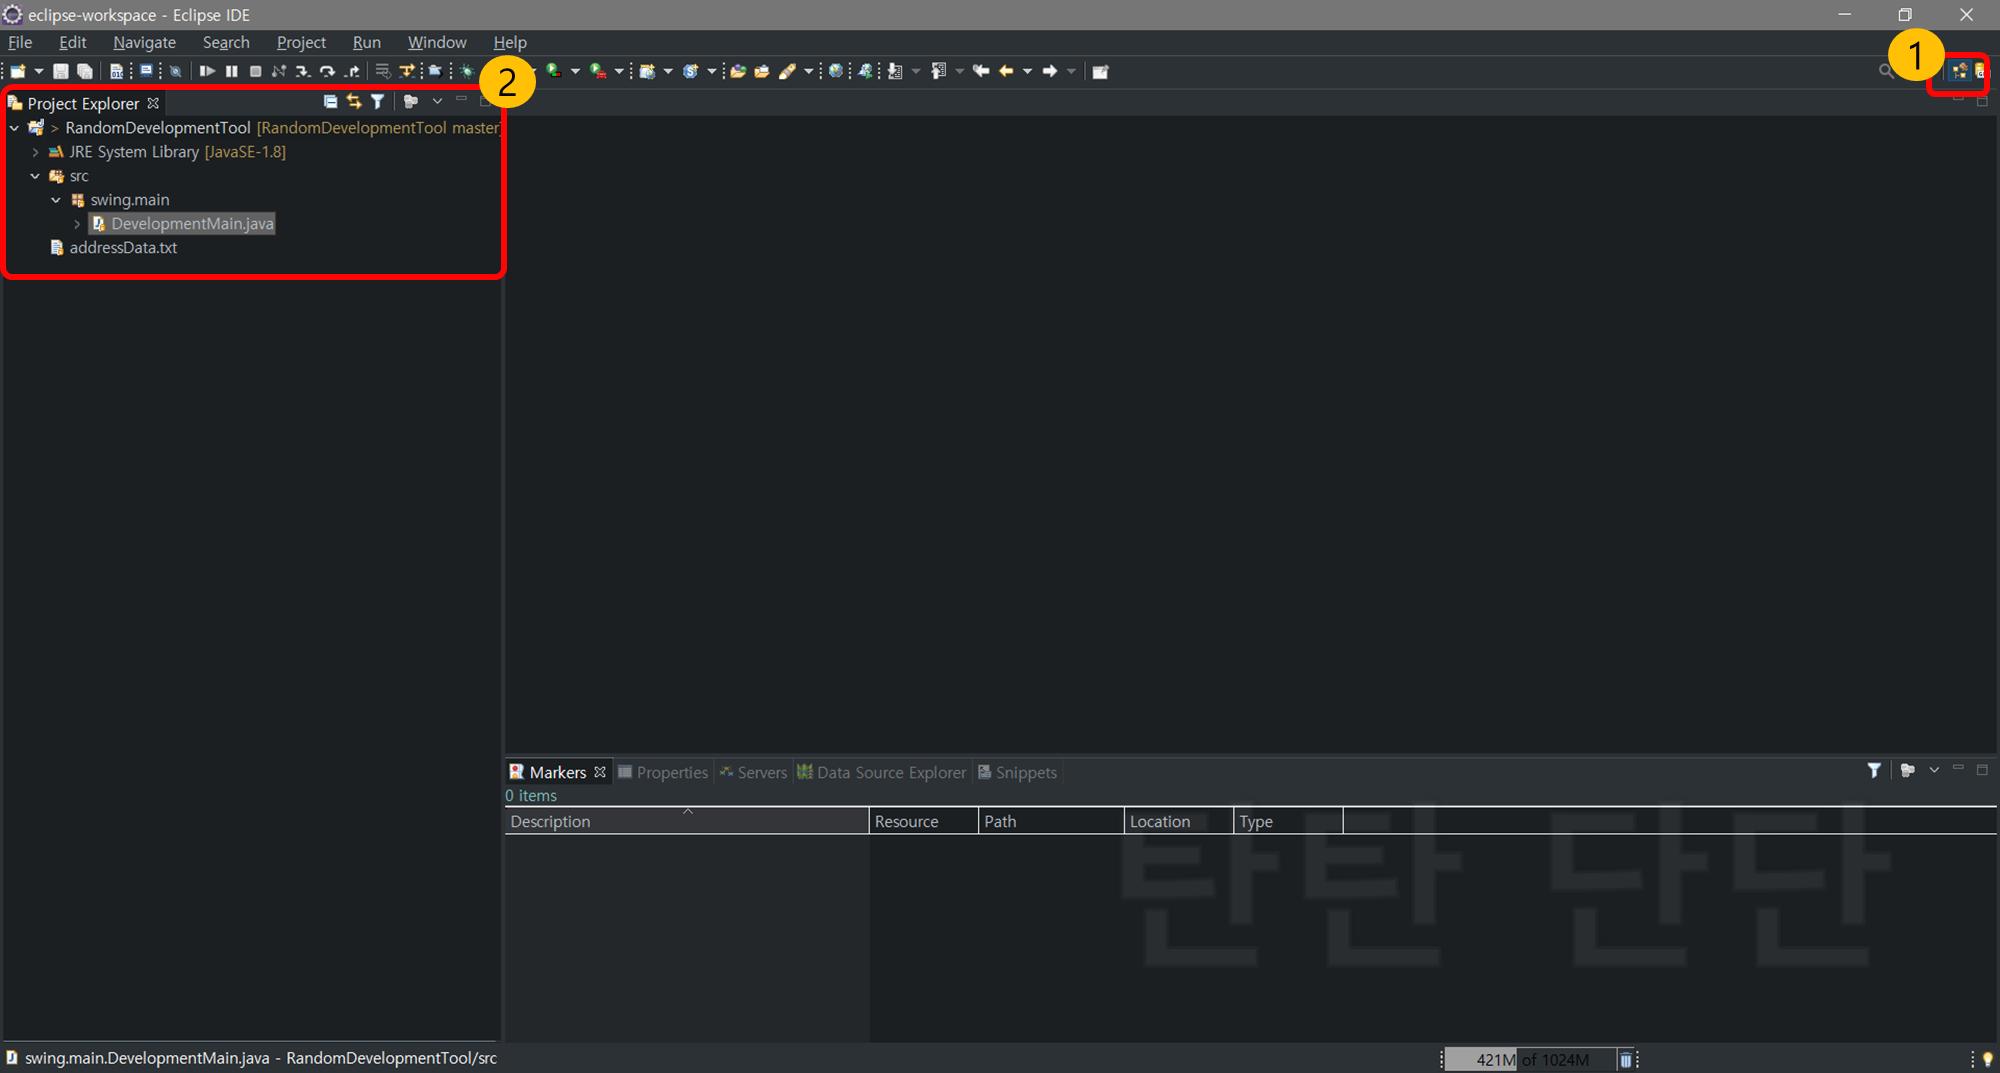This screenshot has height=1073, width=2000.
Task: Click the Disconnect debug icon
Action: tap(279, 71)
